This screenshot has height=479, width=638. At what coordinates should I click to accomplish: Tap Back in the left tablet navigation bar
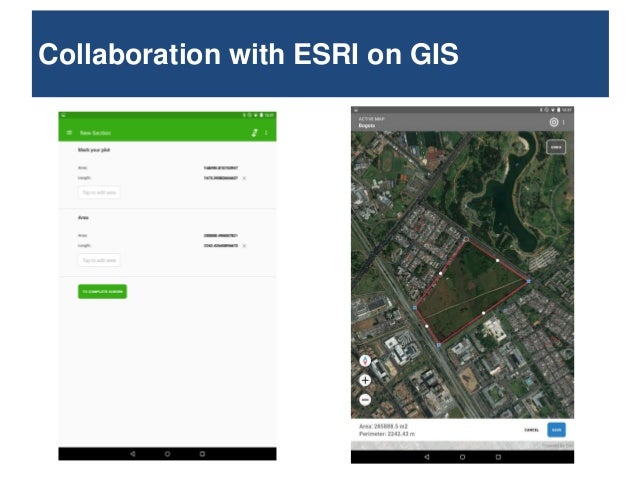[x=133, y=454]
